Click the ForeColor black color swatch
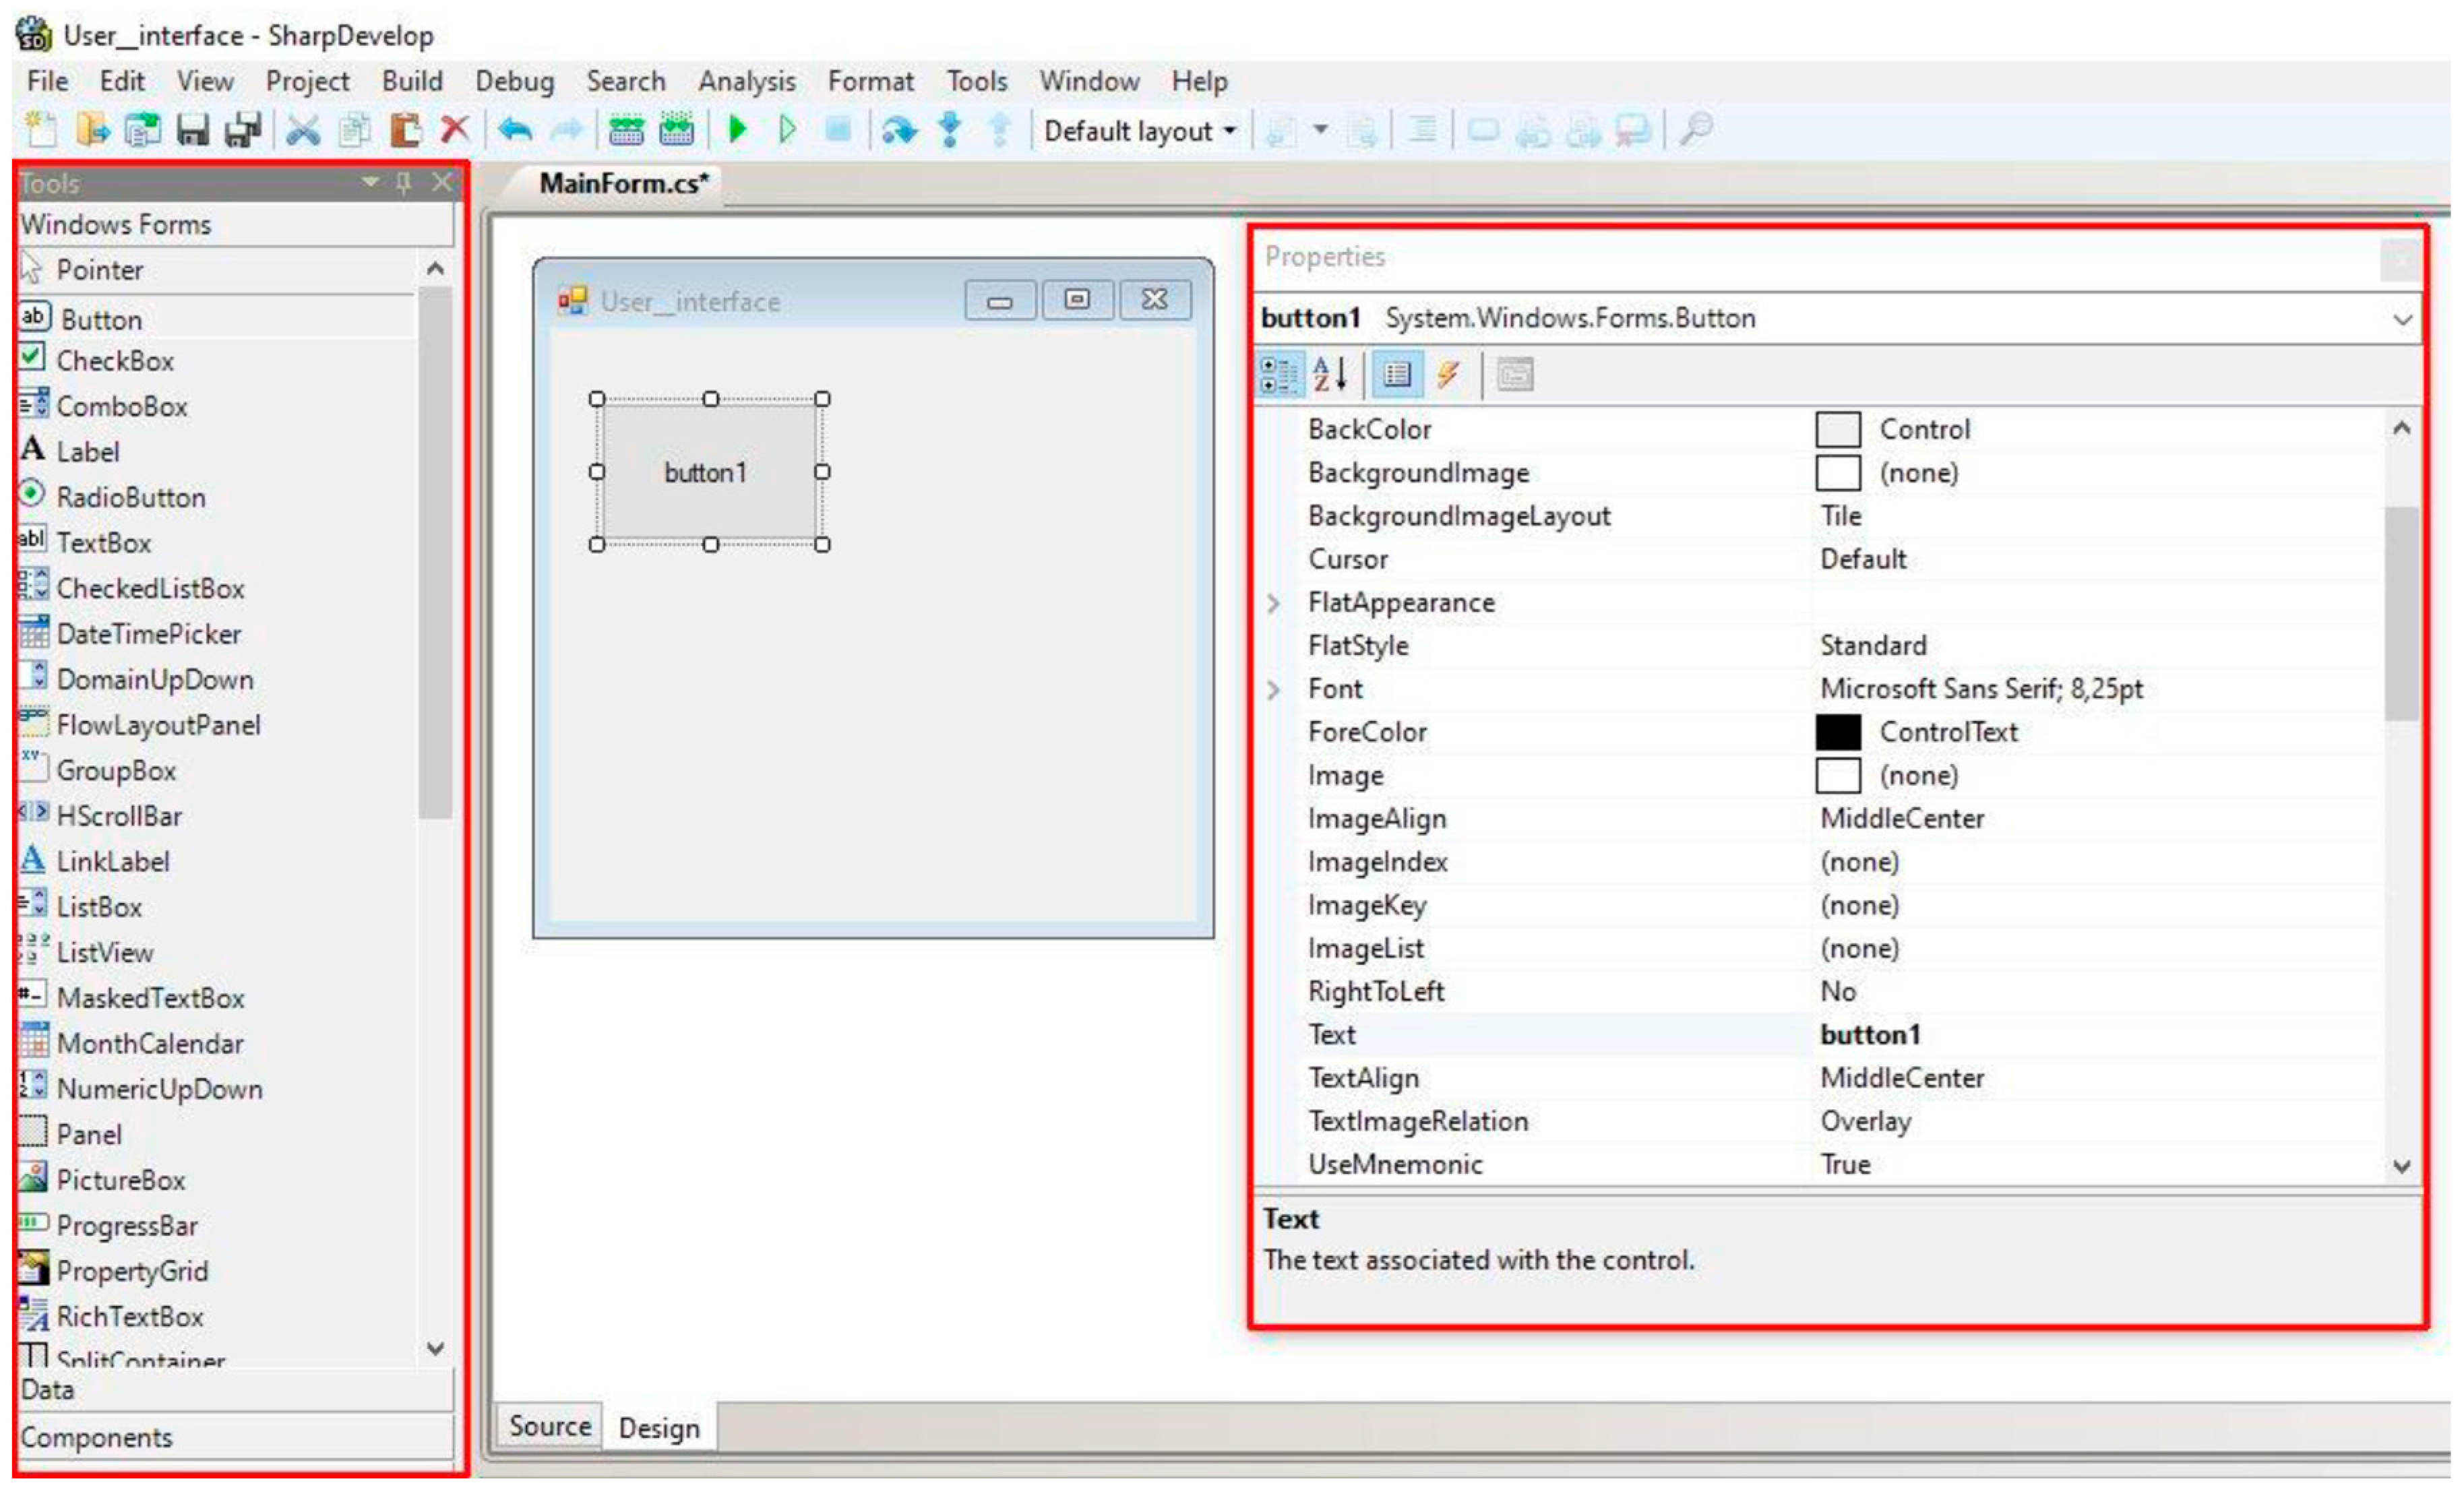 (1838, 733)
